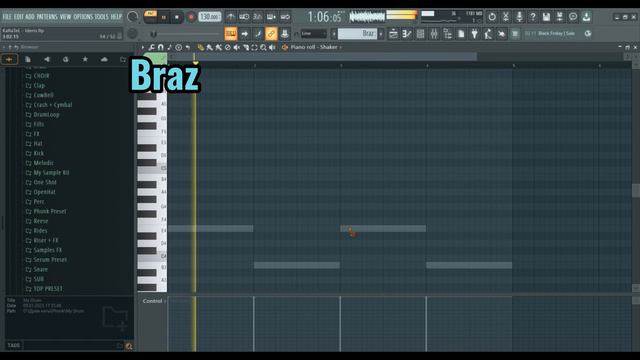
Task: Select the Draw pencil tool in piano roll
Action: [x=200, y=47]
